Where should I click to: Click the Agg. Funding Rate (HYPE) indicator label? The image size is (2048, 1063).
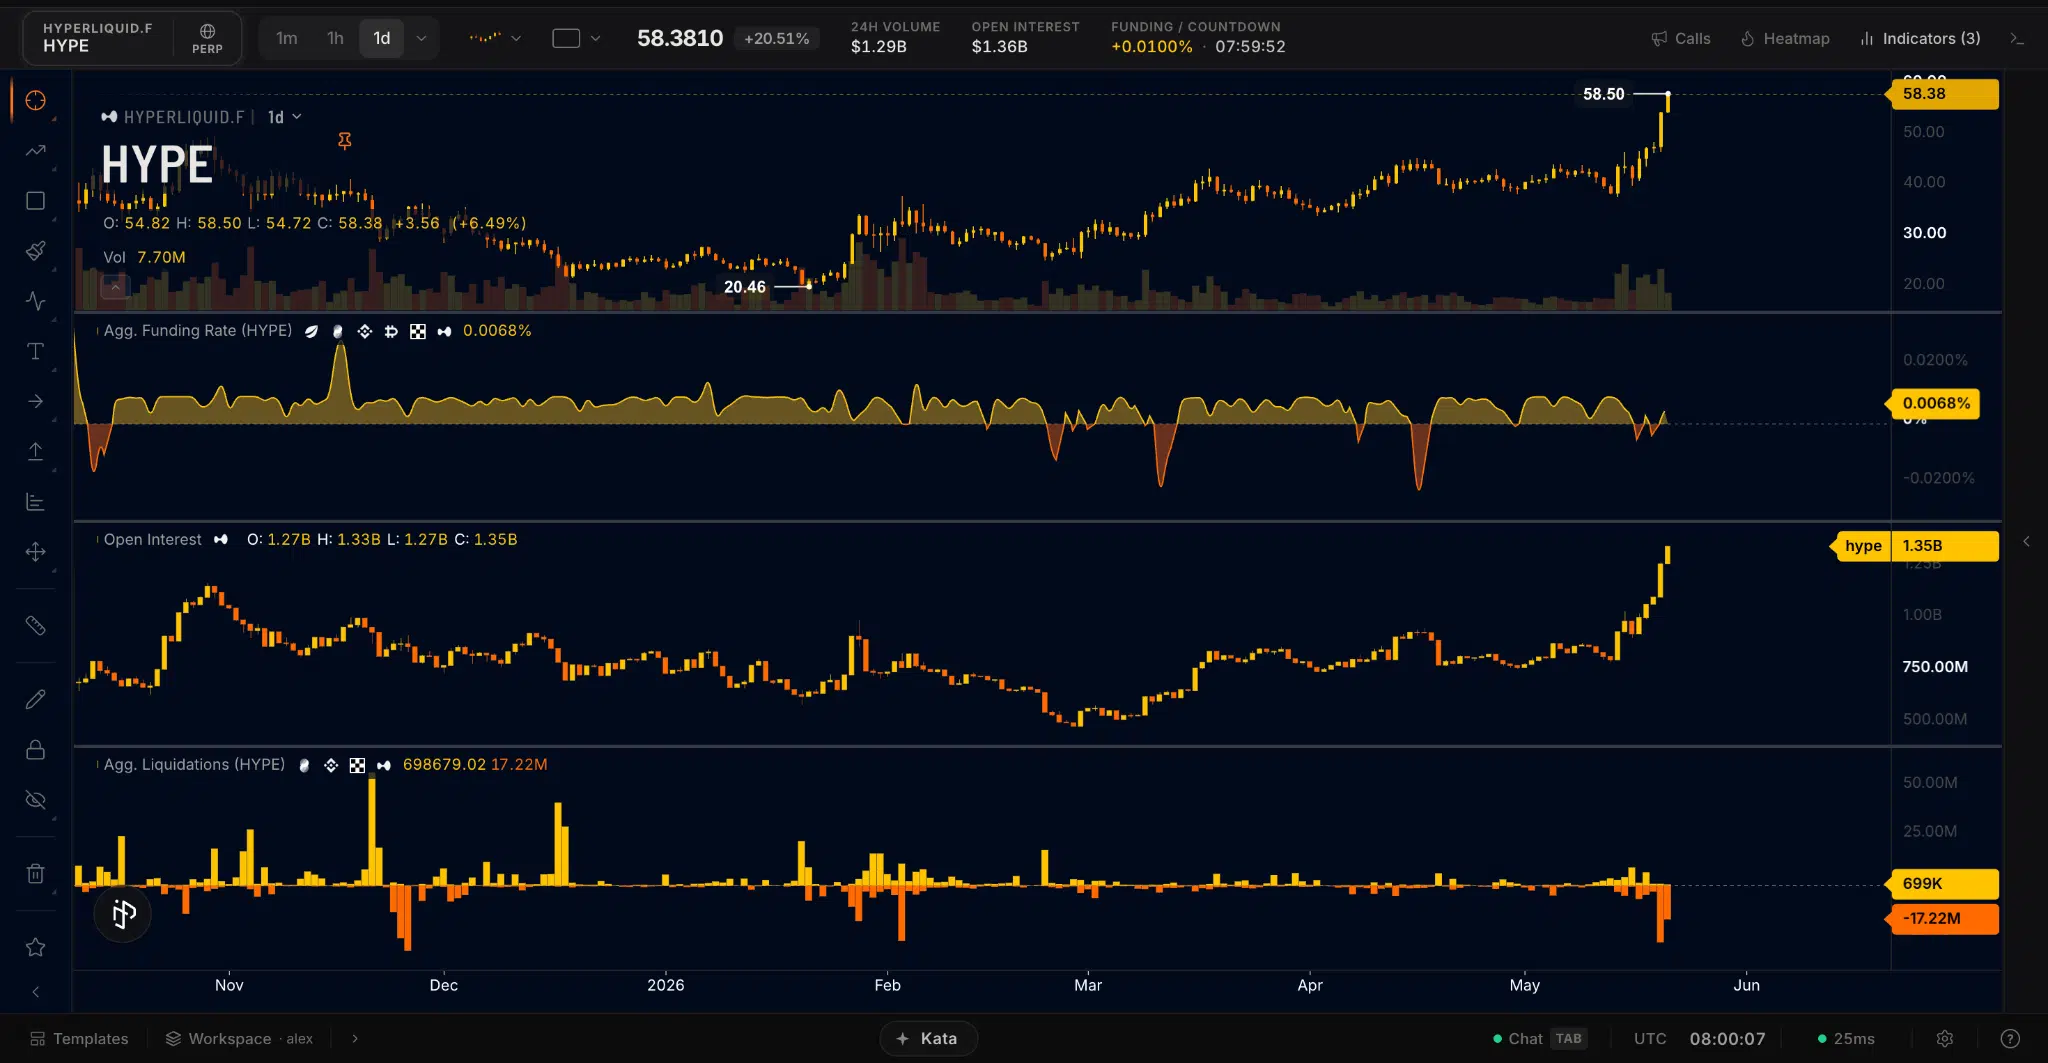coord(198,331)
